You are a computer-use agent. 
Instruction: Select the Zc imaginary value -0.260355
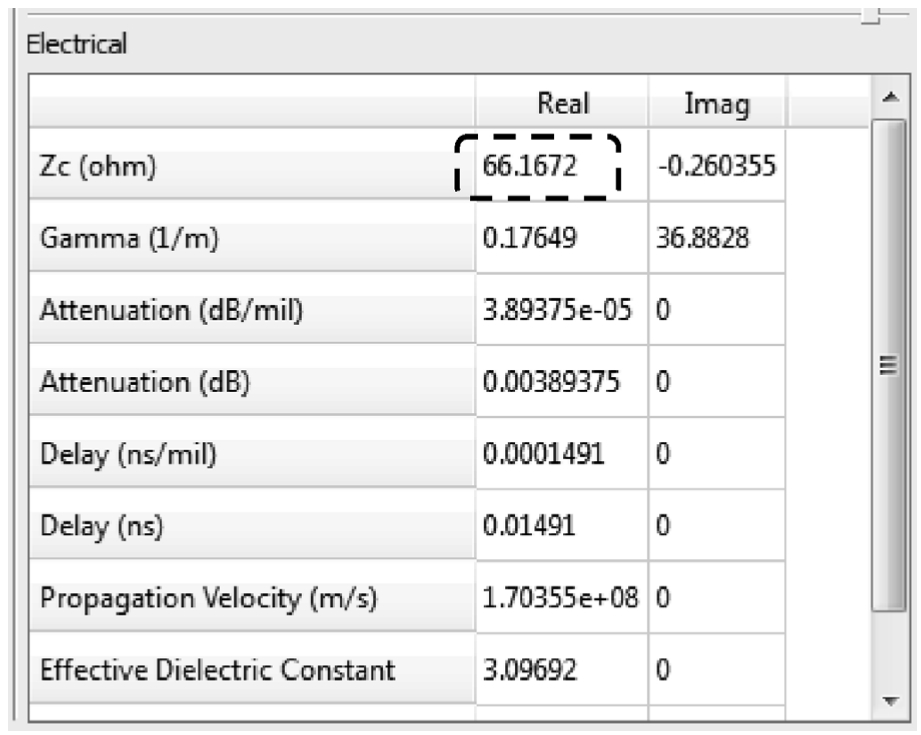pyautogui.click(x=717, y=166)
